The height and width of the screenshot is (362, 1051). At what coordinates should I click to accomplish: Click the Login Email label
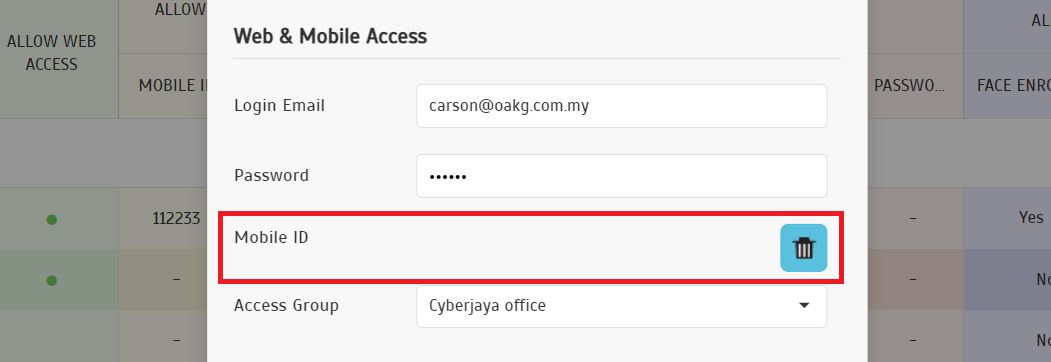(x=279, y=105)
